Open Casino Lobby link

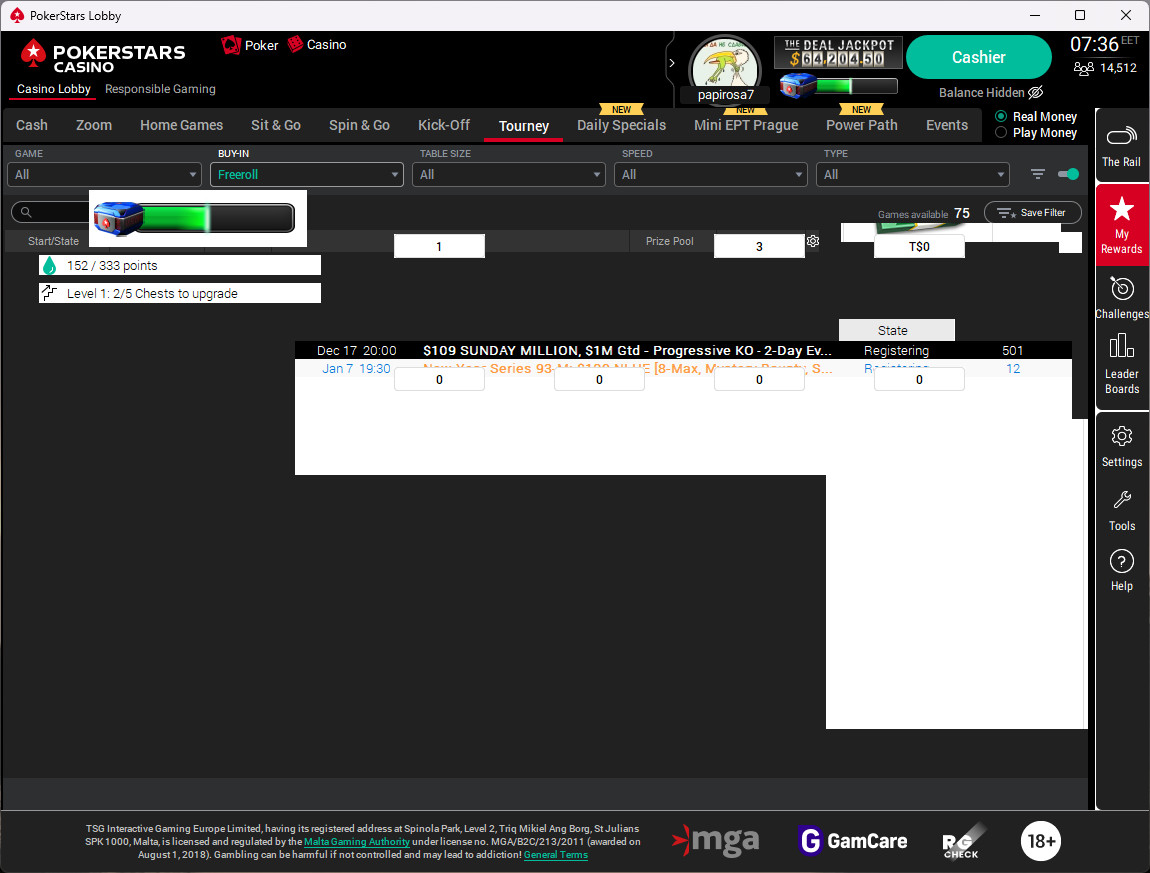tap(54, 89)
